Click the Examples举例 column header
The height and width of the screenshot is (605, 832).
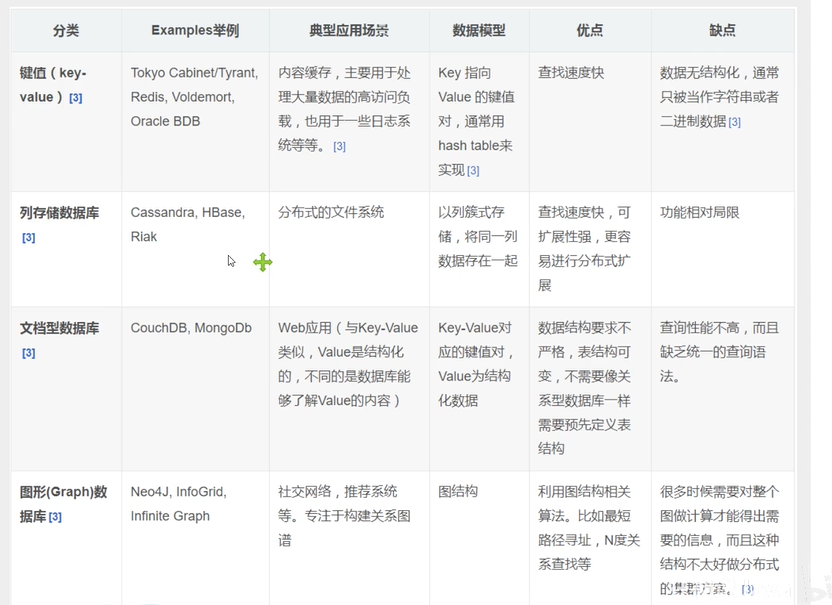click(x=195, y=31)
